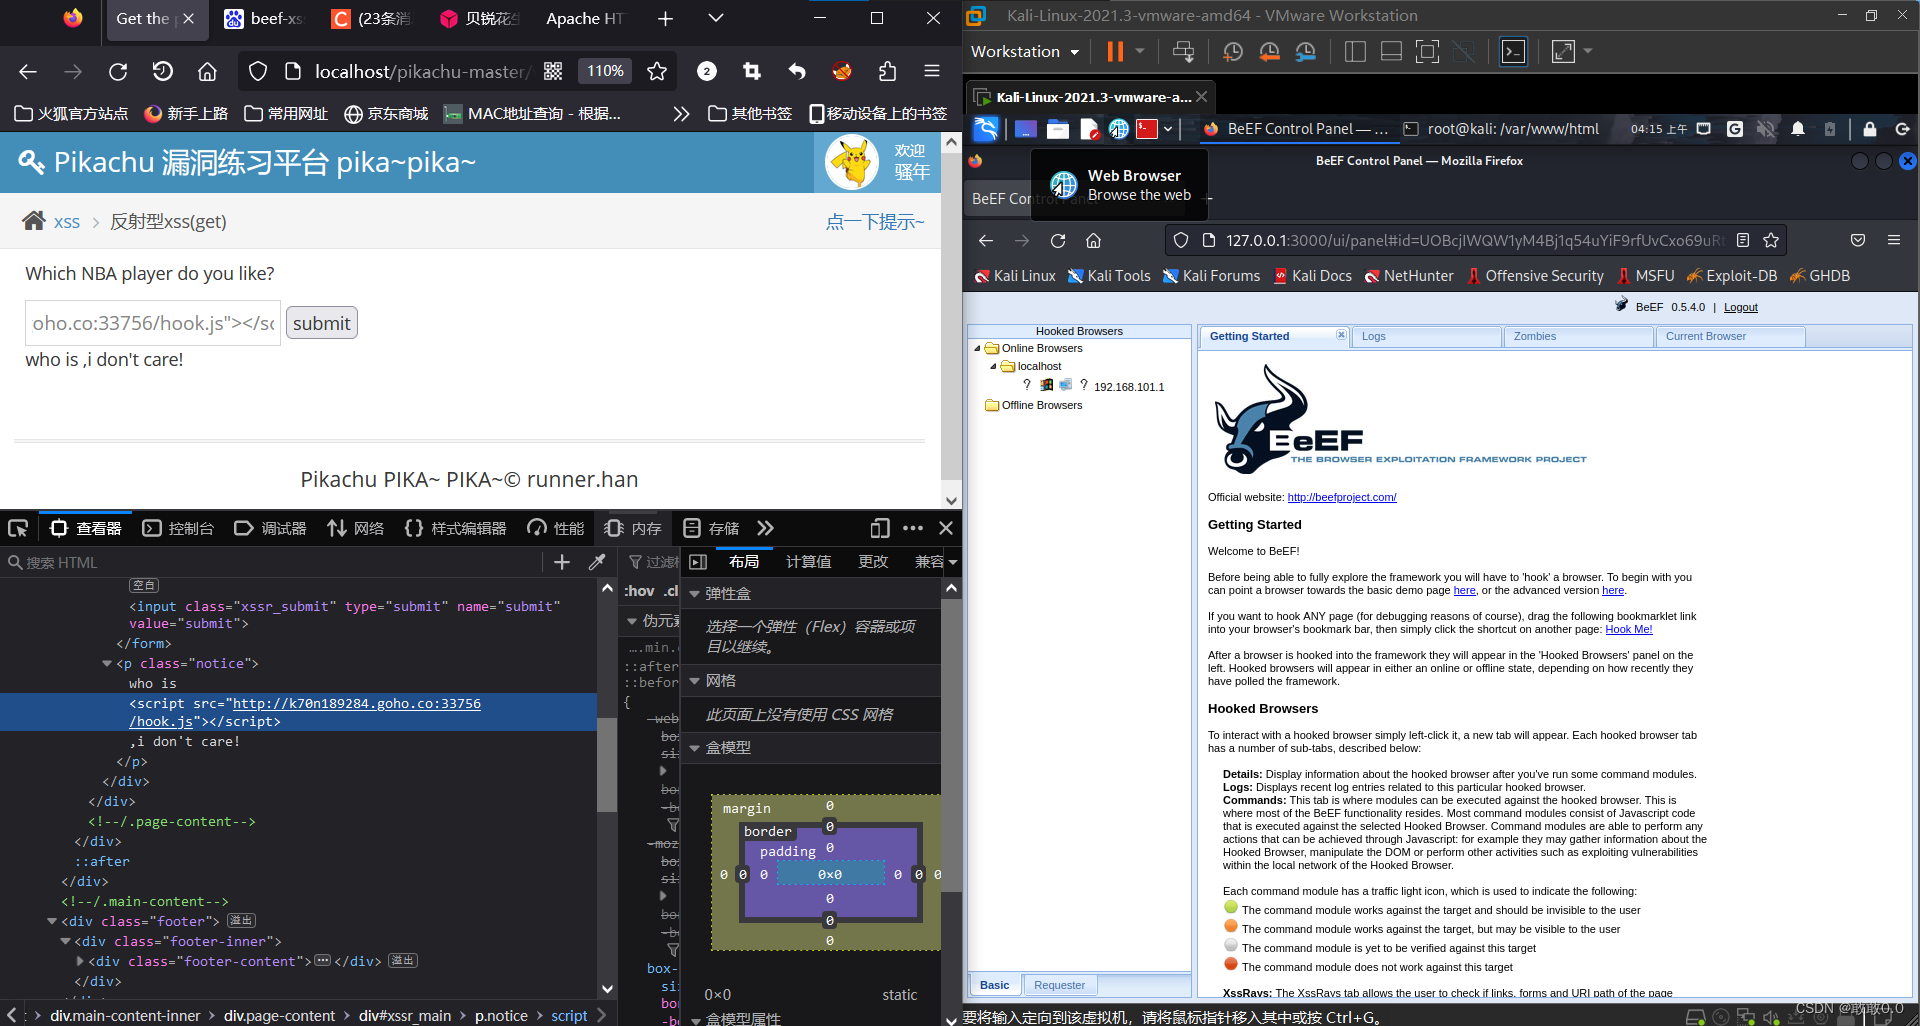This screenshot has height=1026, width=1920.
Task: Open the extensions puzzle icon
Action: pos(887,71)
